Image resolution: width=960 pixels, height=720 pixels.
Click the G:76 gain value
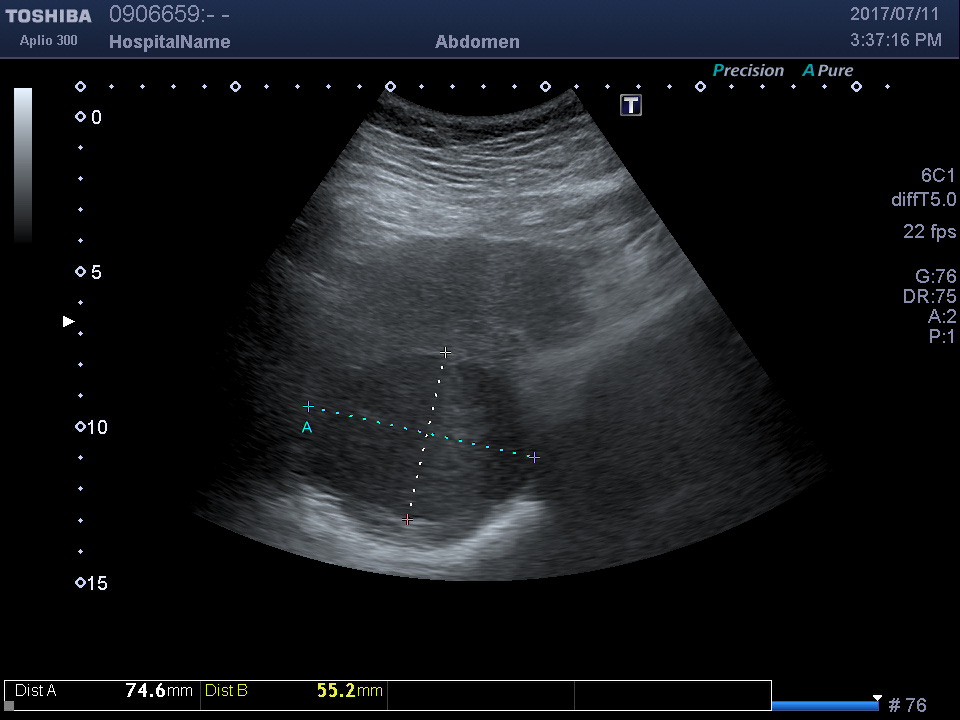[x=935, y=276]
